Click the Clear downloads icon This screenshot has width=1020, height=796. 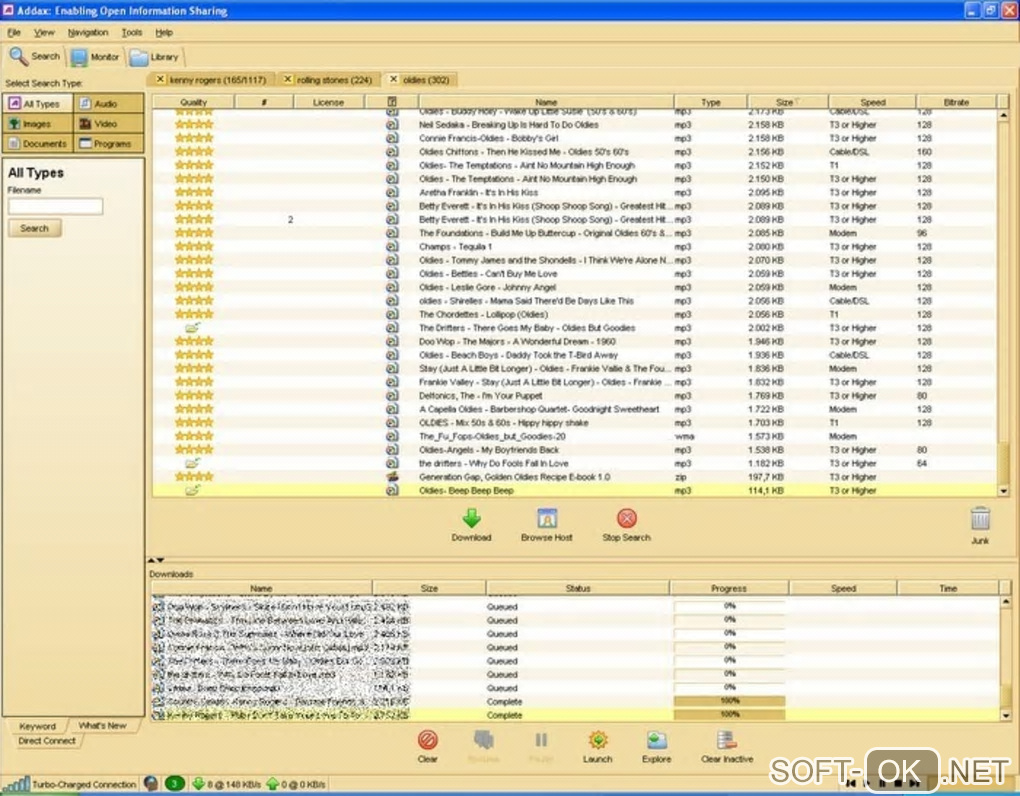(x=427, y=741)
